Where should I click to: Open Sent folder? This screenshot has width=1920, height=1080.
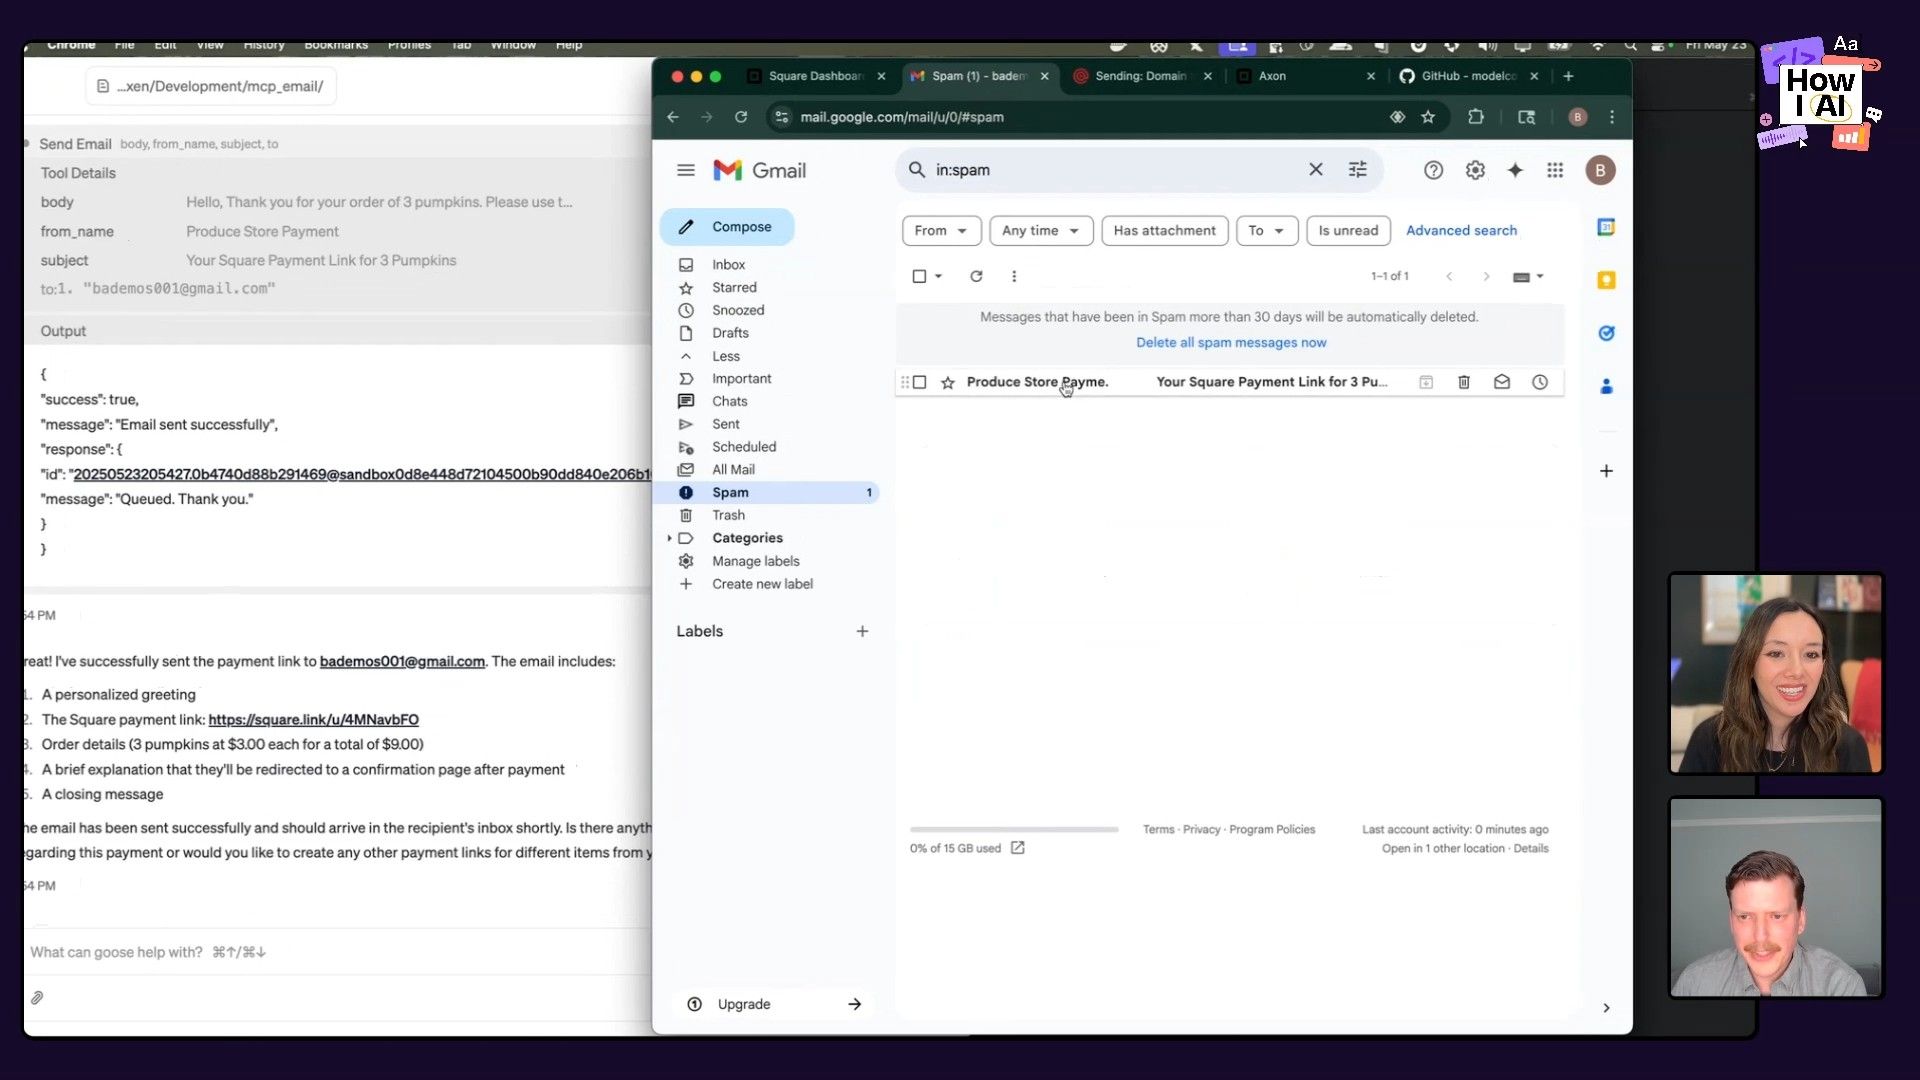click(726, 424)
